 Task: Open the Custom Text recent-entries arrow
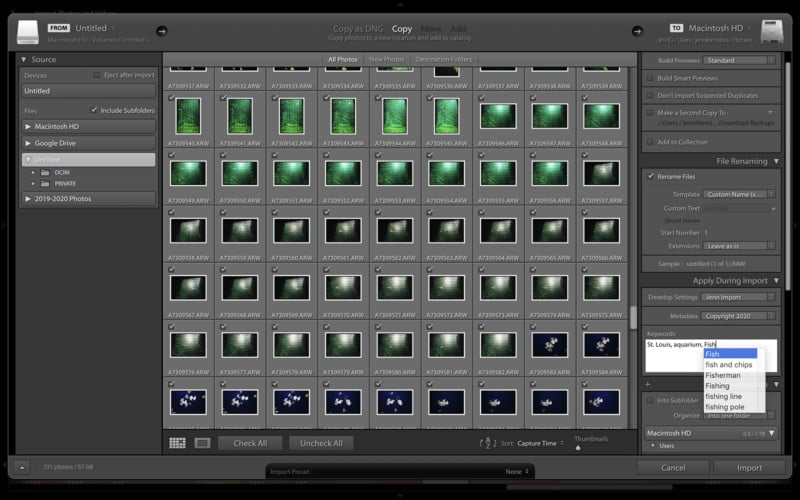(773, 209)
